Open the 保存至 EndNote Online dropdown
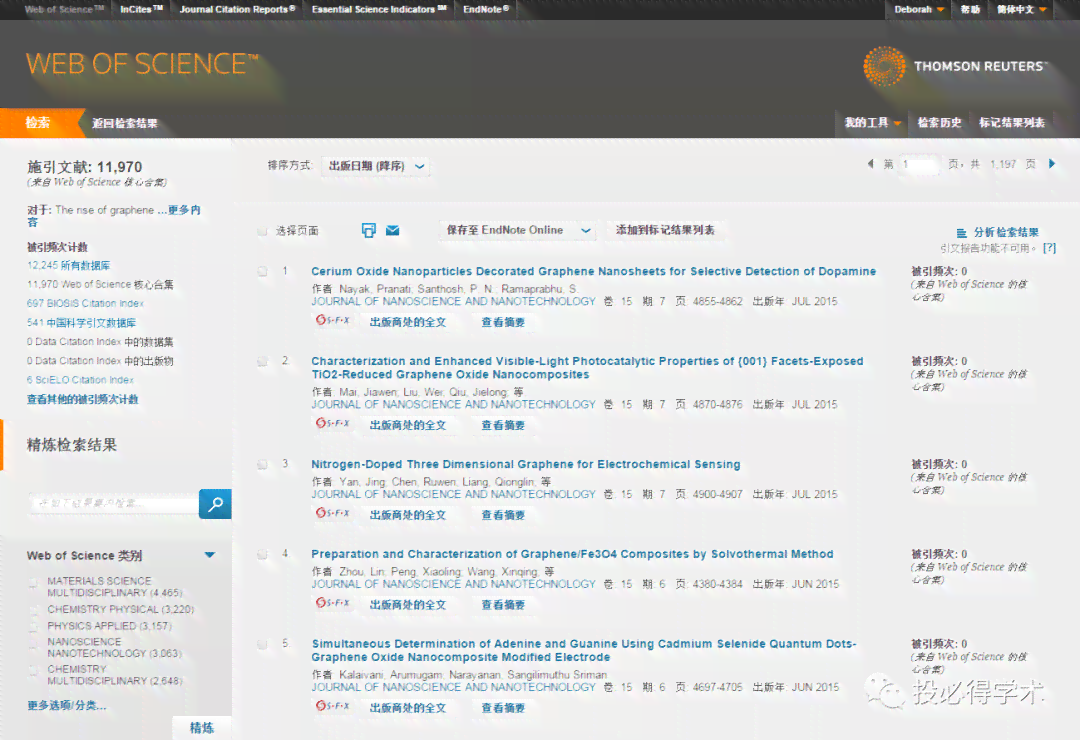1080x740 pixels. point(518,230)
